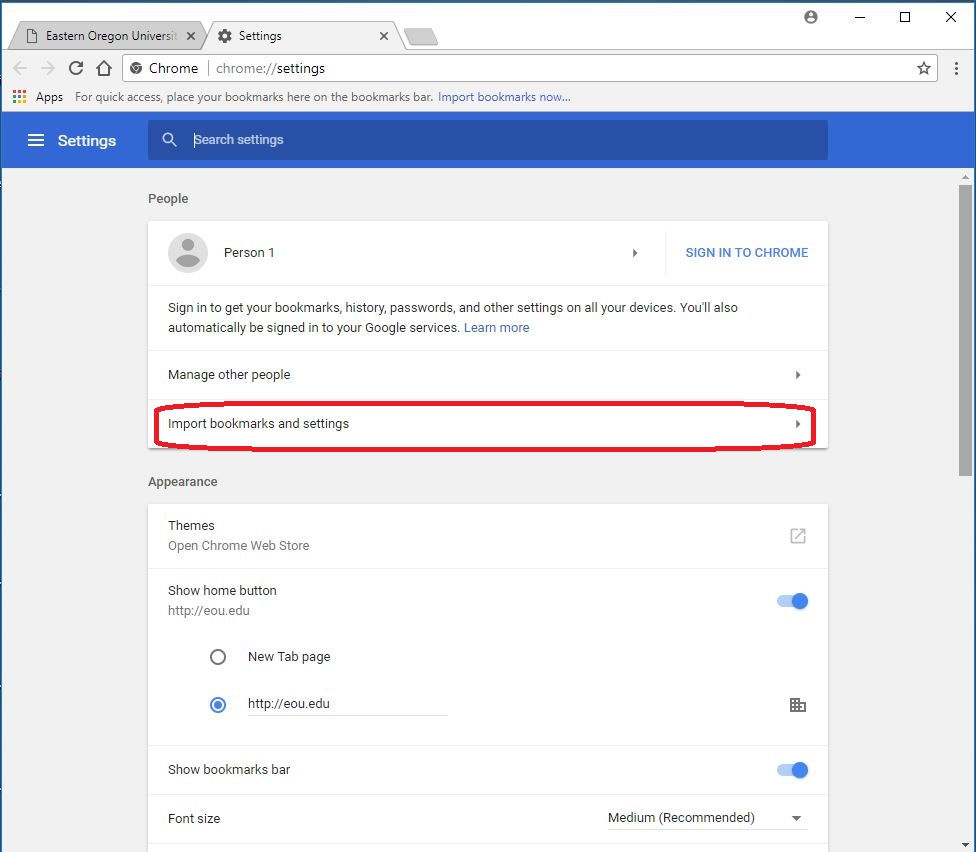The image size is (976, 852).
Task: Click the Sign in to Chrome button
Action: 746,253
